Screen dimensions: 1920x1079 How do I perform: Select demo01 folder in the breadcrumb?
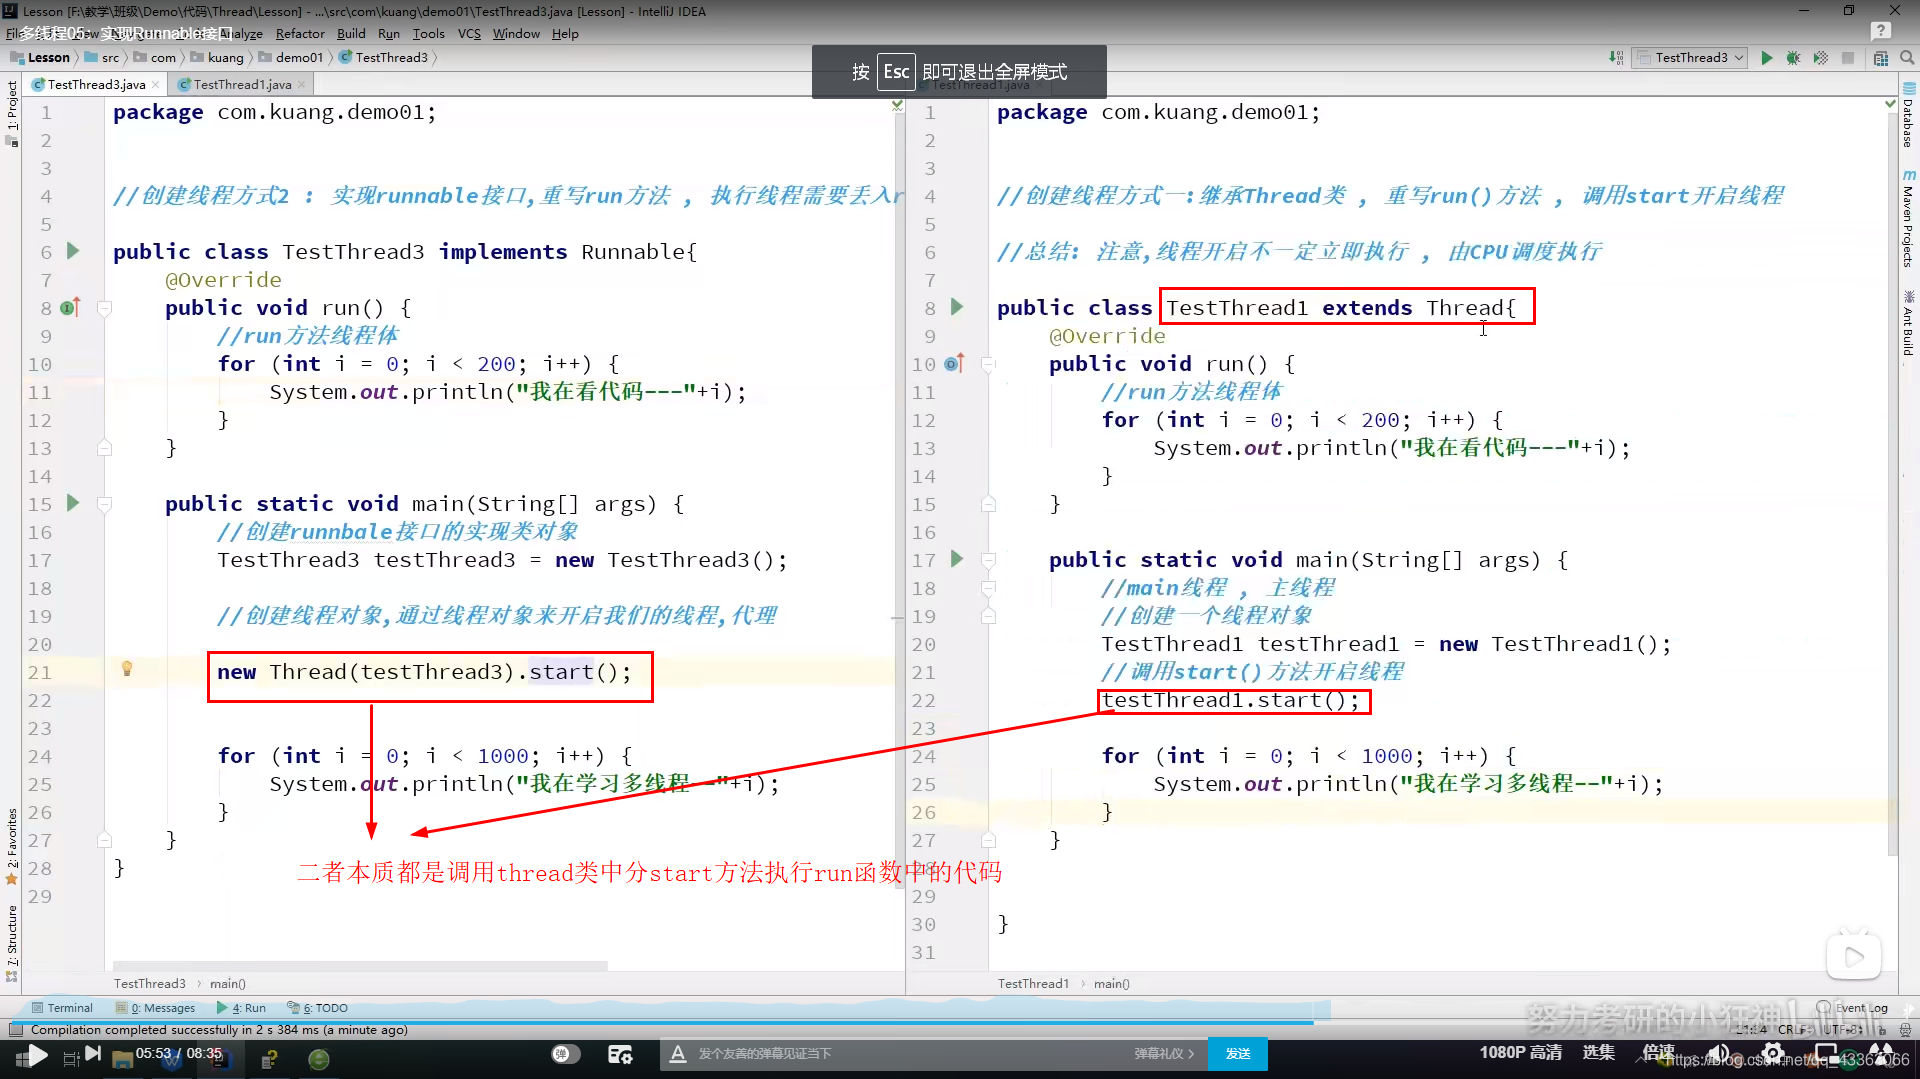[x=291, y=58]
